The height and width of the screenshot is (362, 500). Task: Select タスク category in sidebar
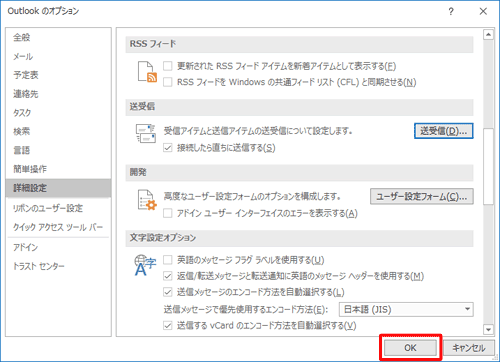click(x=58, y=113)
